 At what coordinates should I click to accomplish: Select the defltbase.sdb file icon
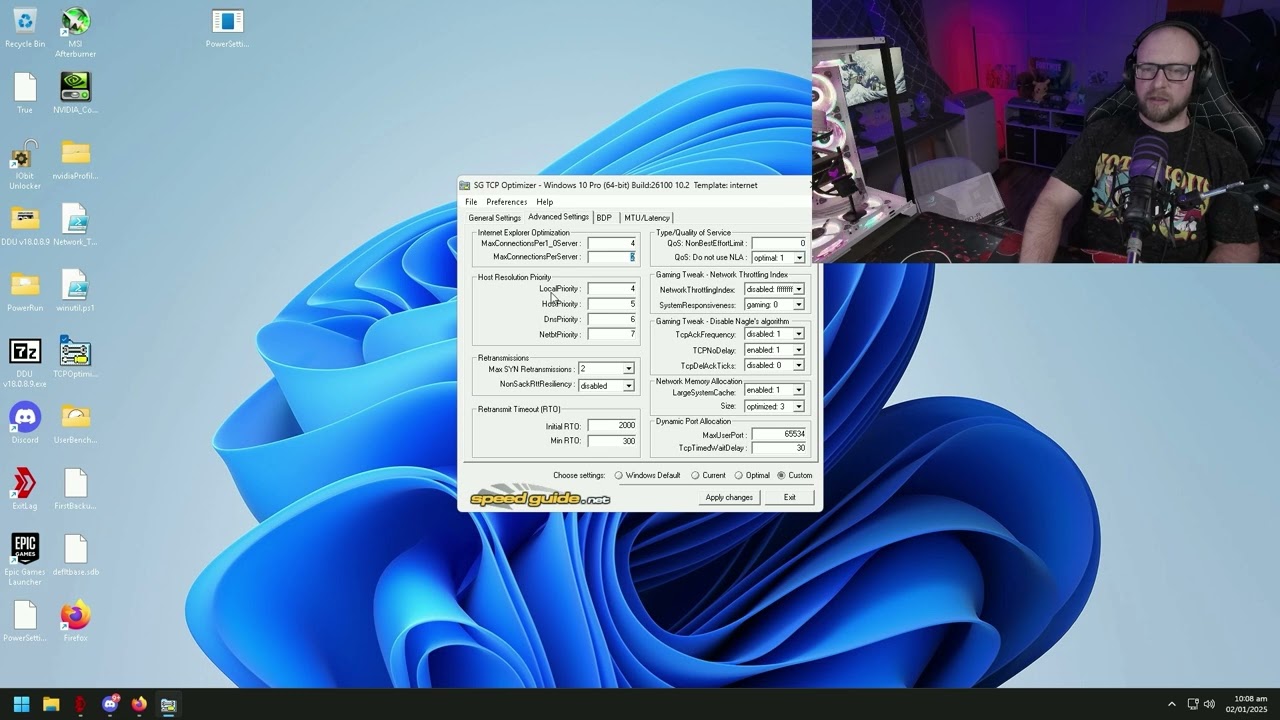(75, 556)
